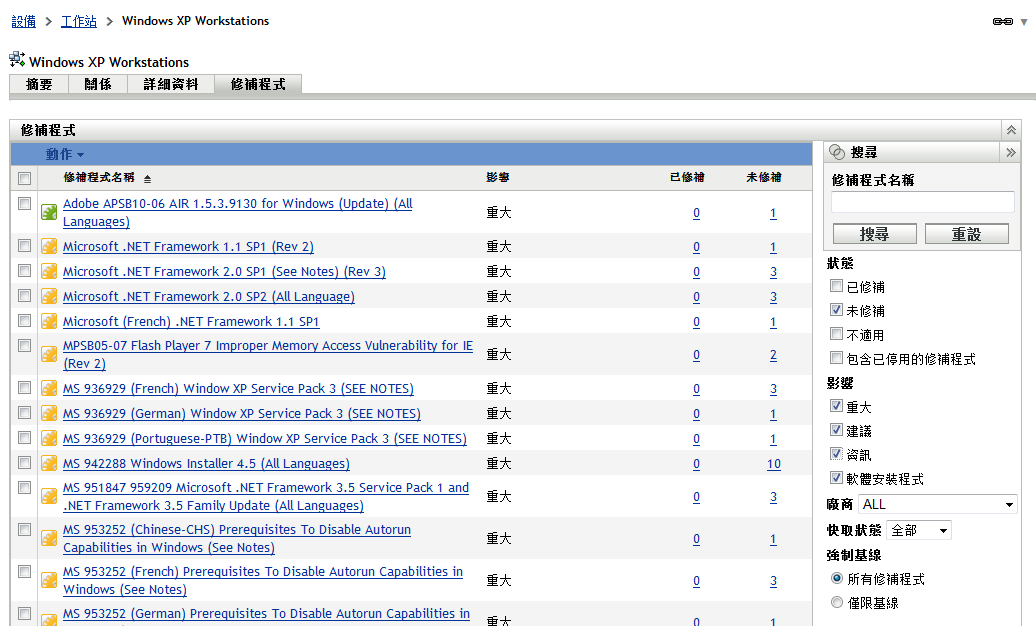Enable the 不適用 status checkbox
The height and width of the screenshot is (626, 1036).
(x=836, y=334)
